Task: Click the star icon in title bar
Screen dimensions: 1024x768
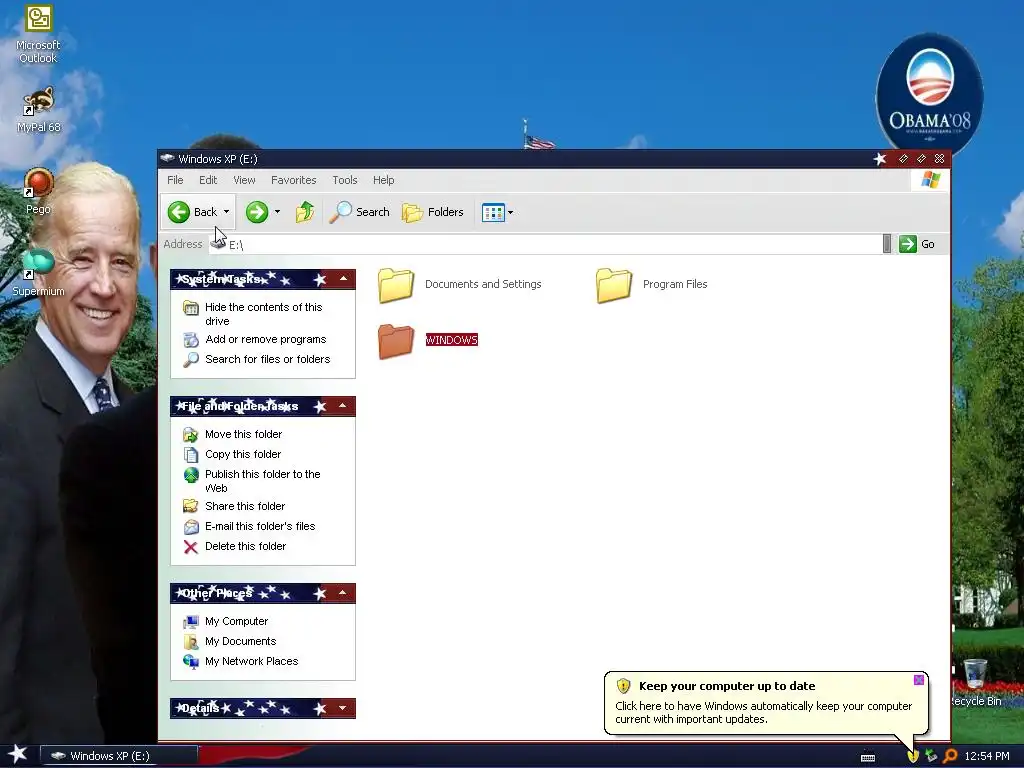Action: pos(880,159)
